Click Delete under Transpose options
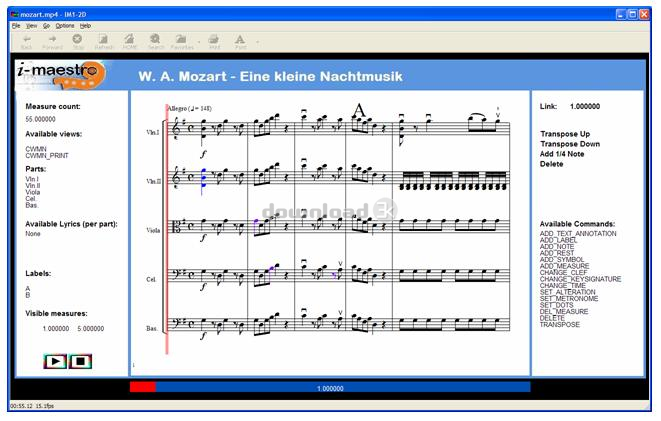This screenshot has width=661, height=421. coord(551,164)
